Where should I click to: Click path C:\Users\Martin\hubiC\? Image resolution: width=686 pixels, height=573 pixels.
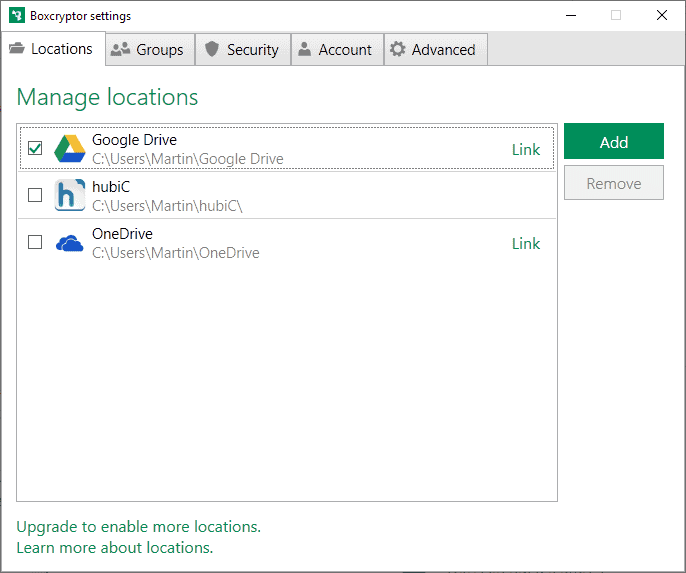tap(167, 206)
